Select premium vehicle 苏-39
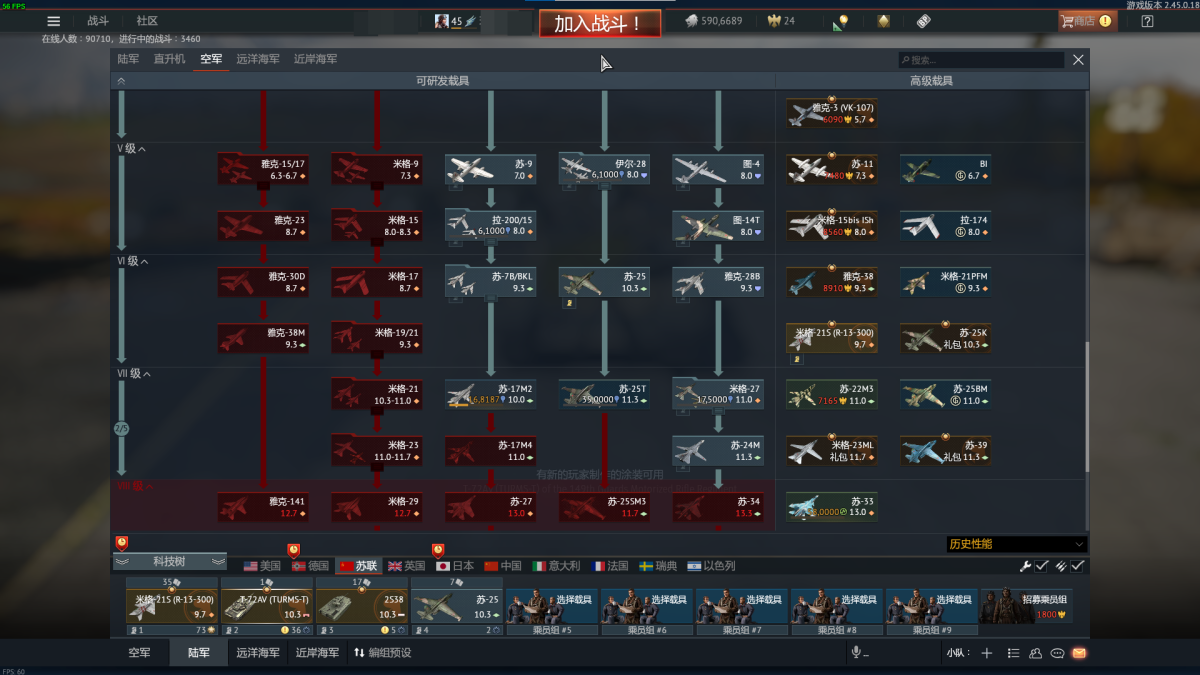1200x675 pixels. tap(946, 451)
